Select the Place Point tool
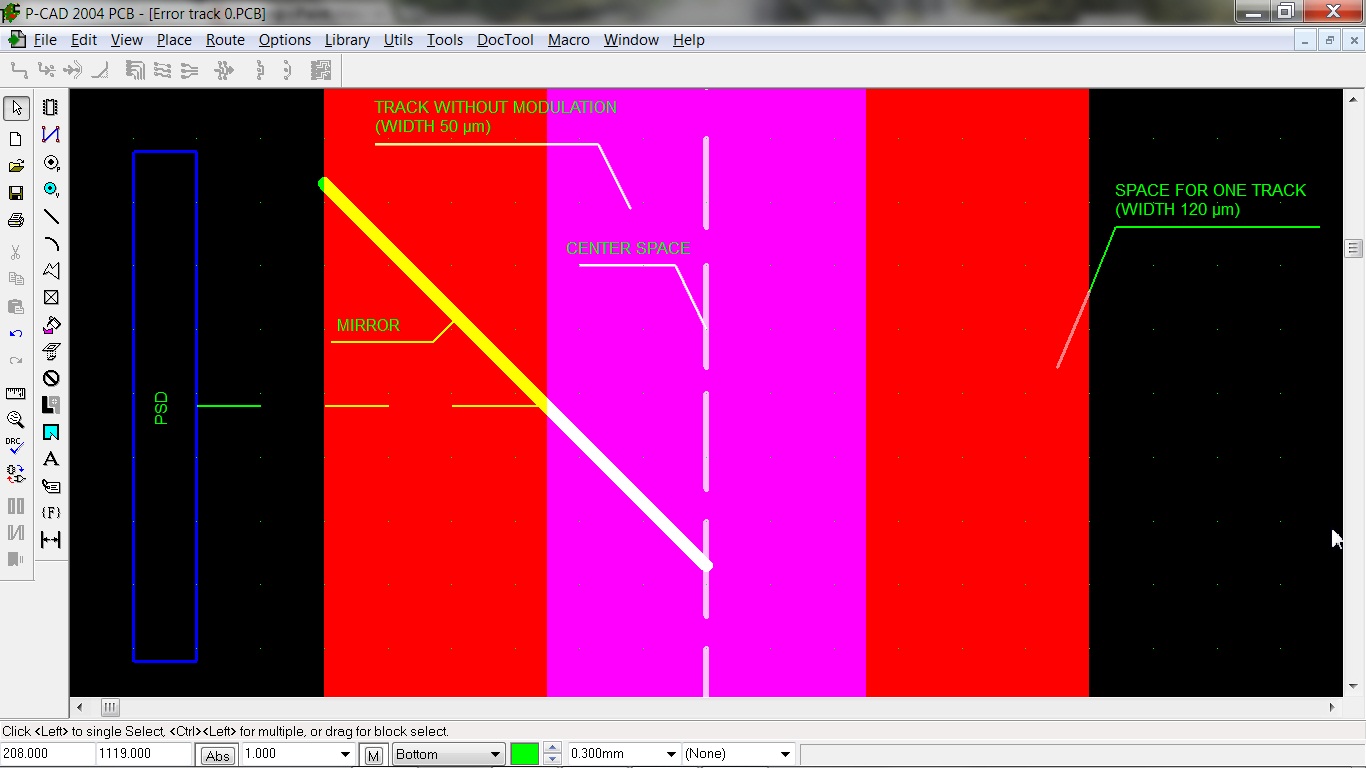Screen dimensions: 1366x768 pos(51,297)
